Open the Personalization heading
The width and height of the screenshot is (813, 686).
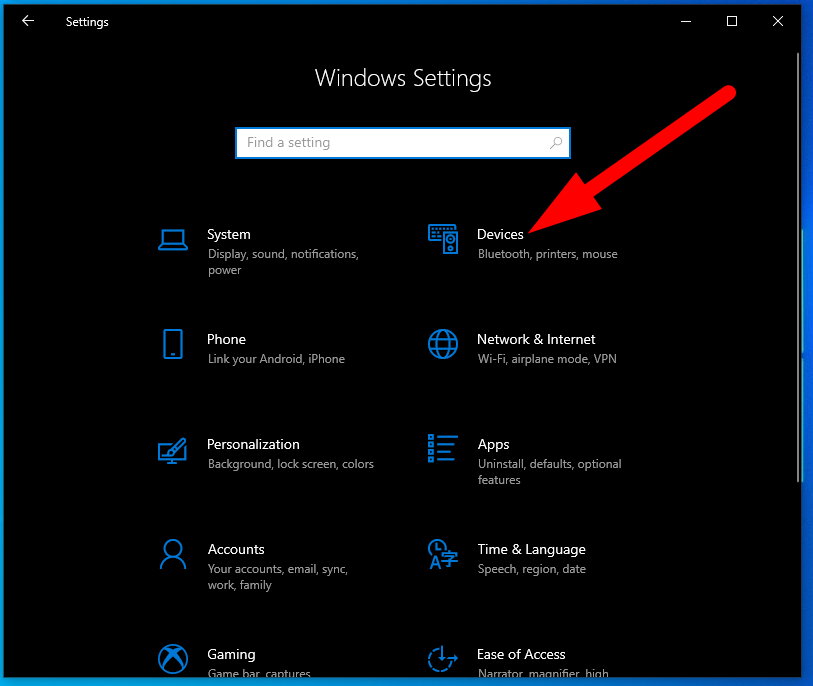click(253, 444)
